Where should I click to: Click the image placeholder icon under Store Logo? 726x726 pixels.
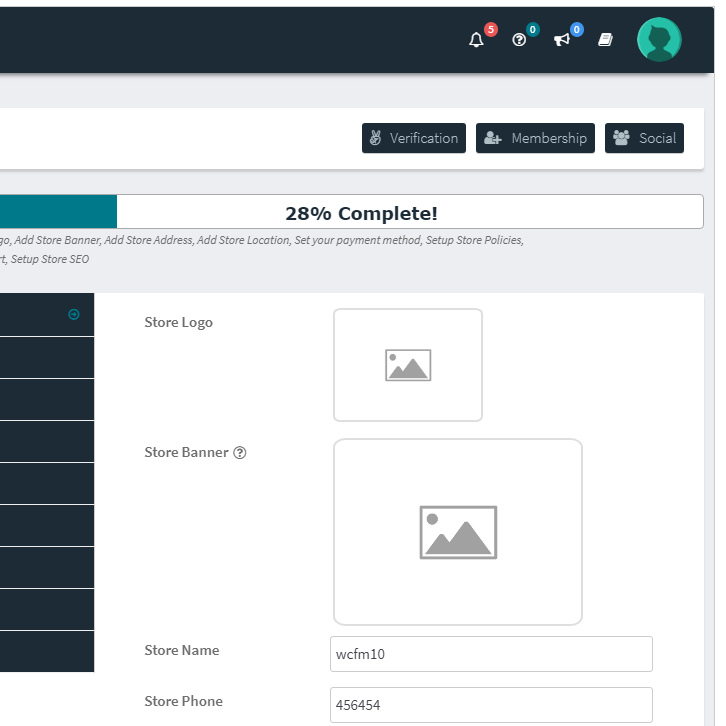coord(408,365)
